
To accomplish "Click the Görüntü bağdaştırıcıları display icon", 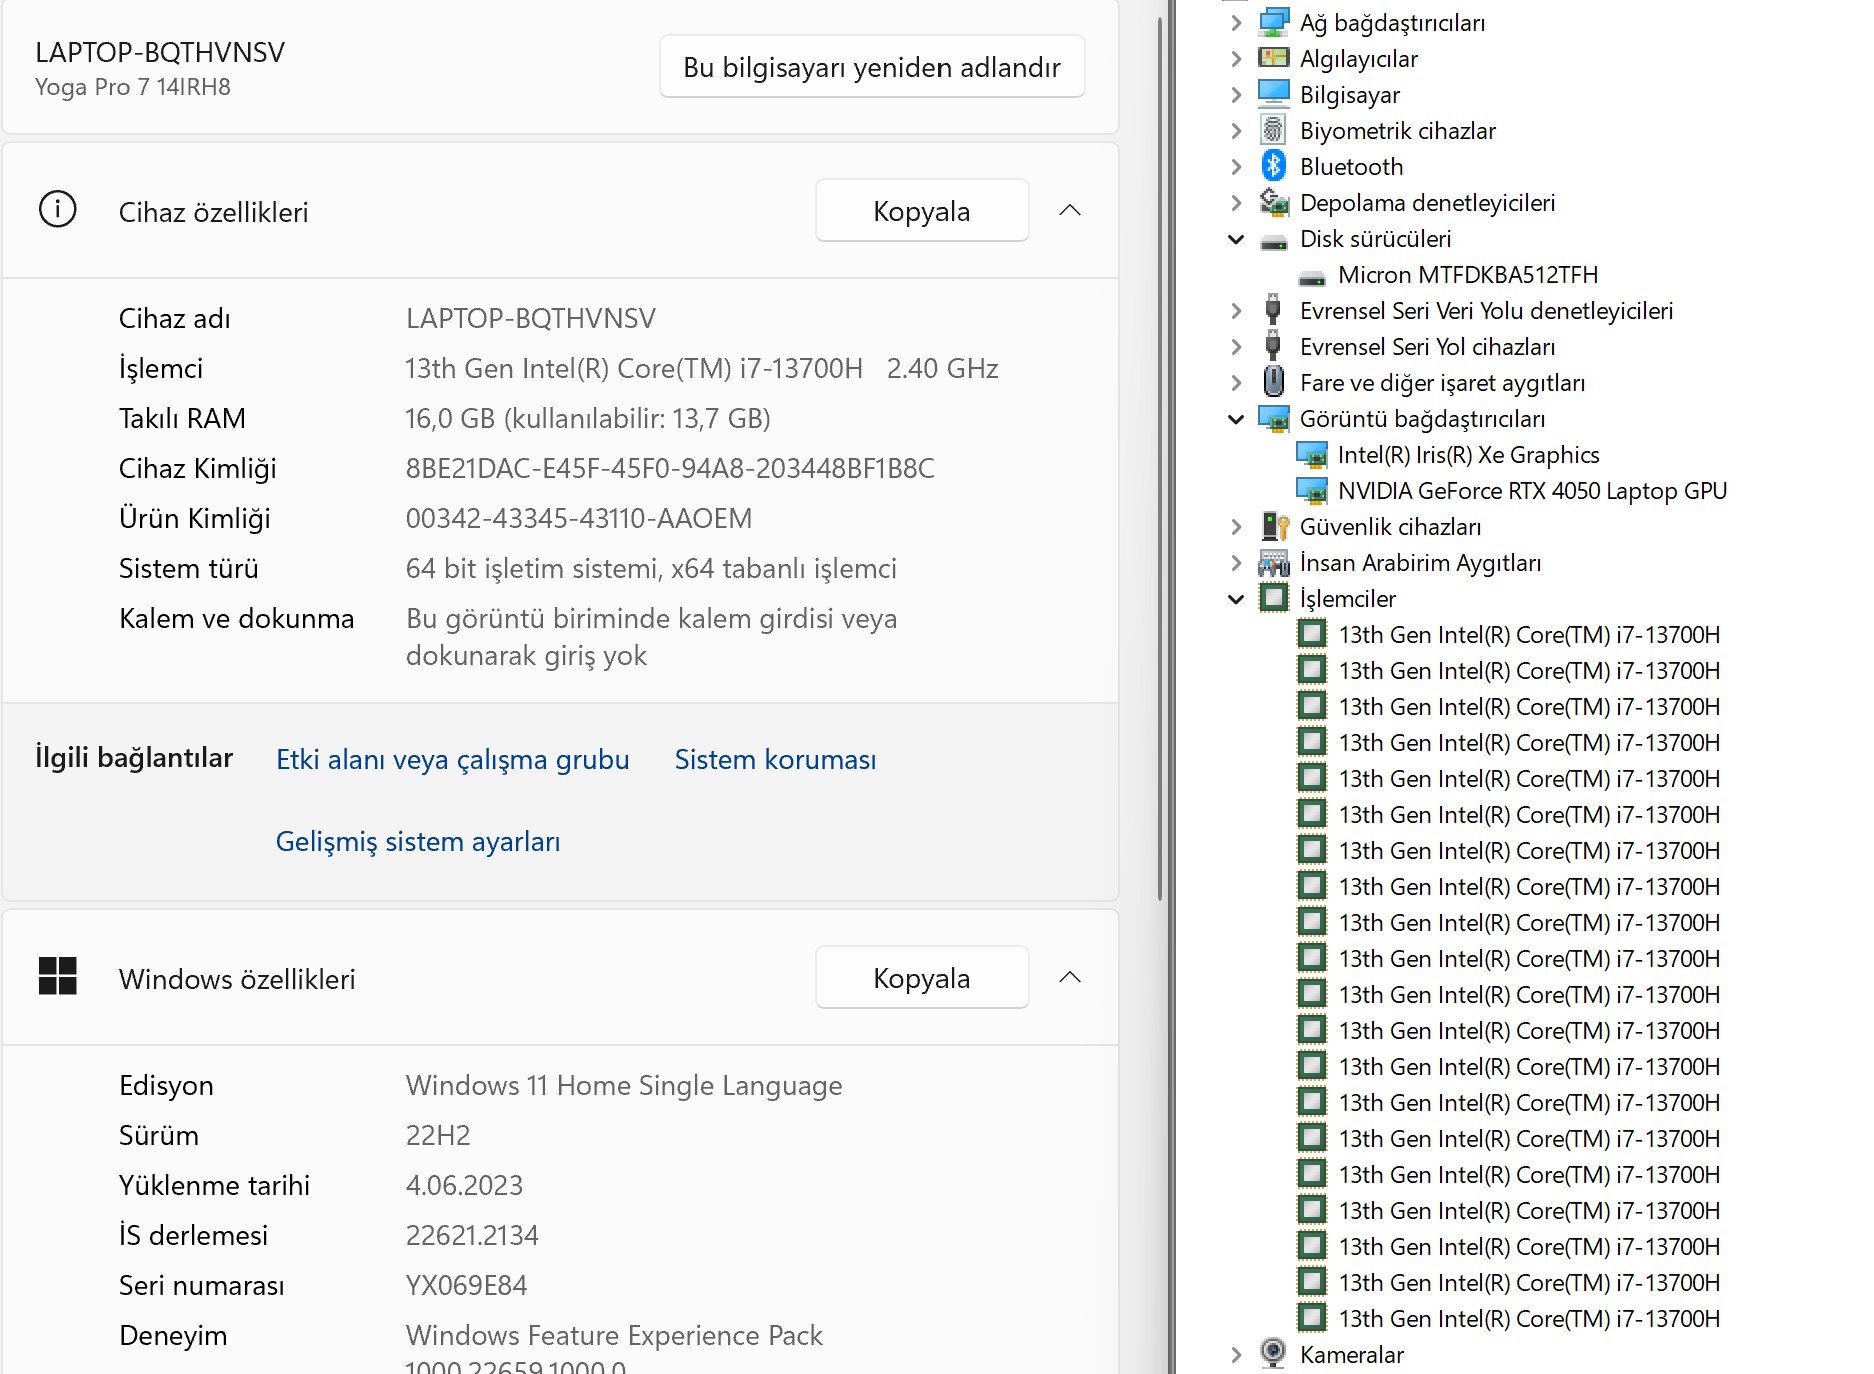I will tap(1273, 418).
